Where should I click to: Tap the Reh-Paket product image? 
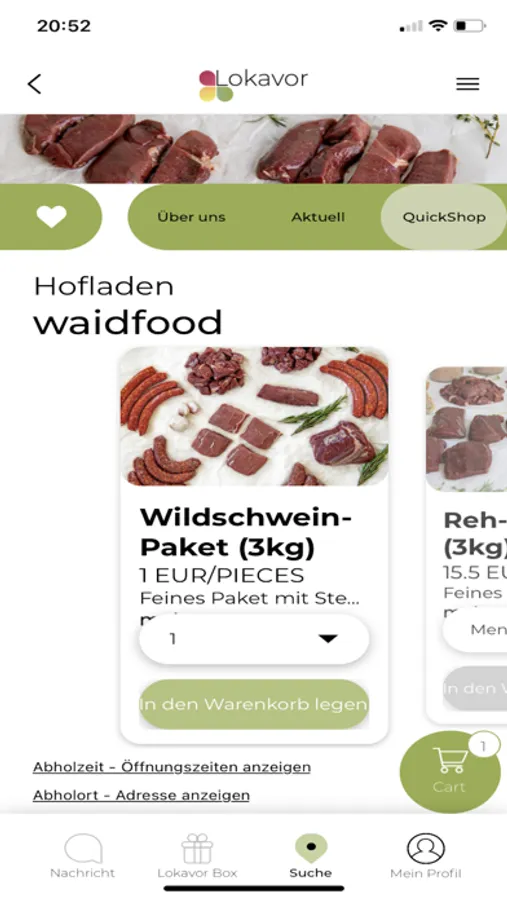(466, 429)
